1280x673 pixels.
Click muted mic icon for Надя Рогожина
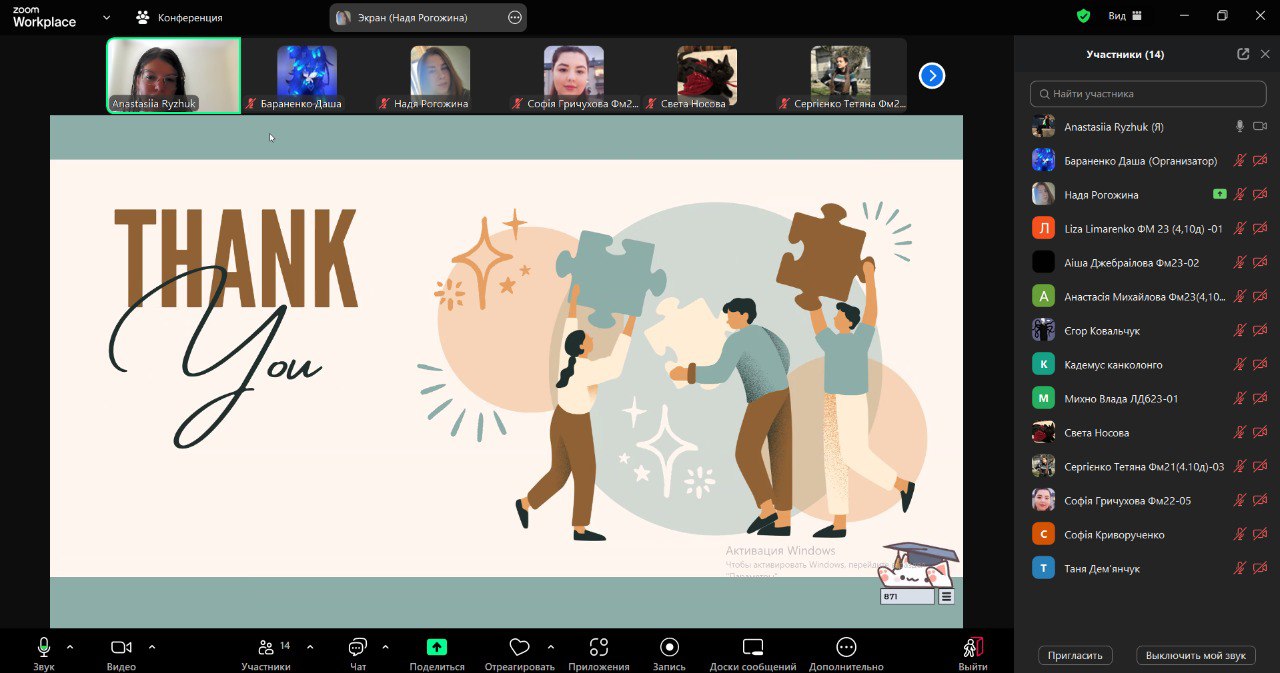click(x=1240, y=194)
